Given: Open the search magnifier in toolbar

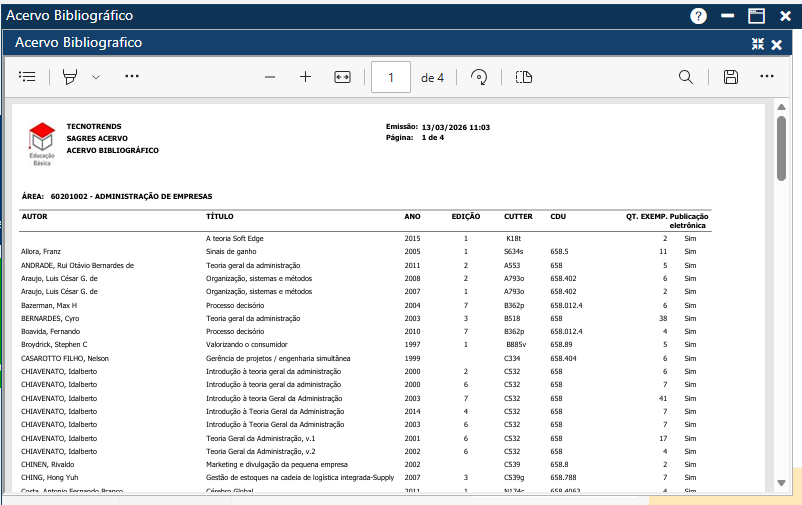Looking at the screenshot, I should pyautogui.click(x=686, y=77).
